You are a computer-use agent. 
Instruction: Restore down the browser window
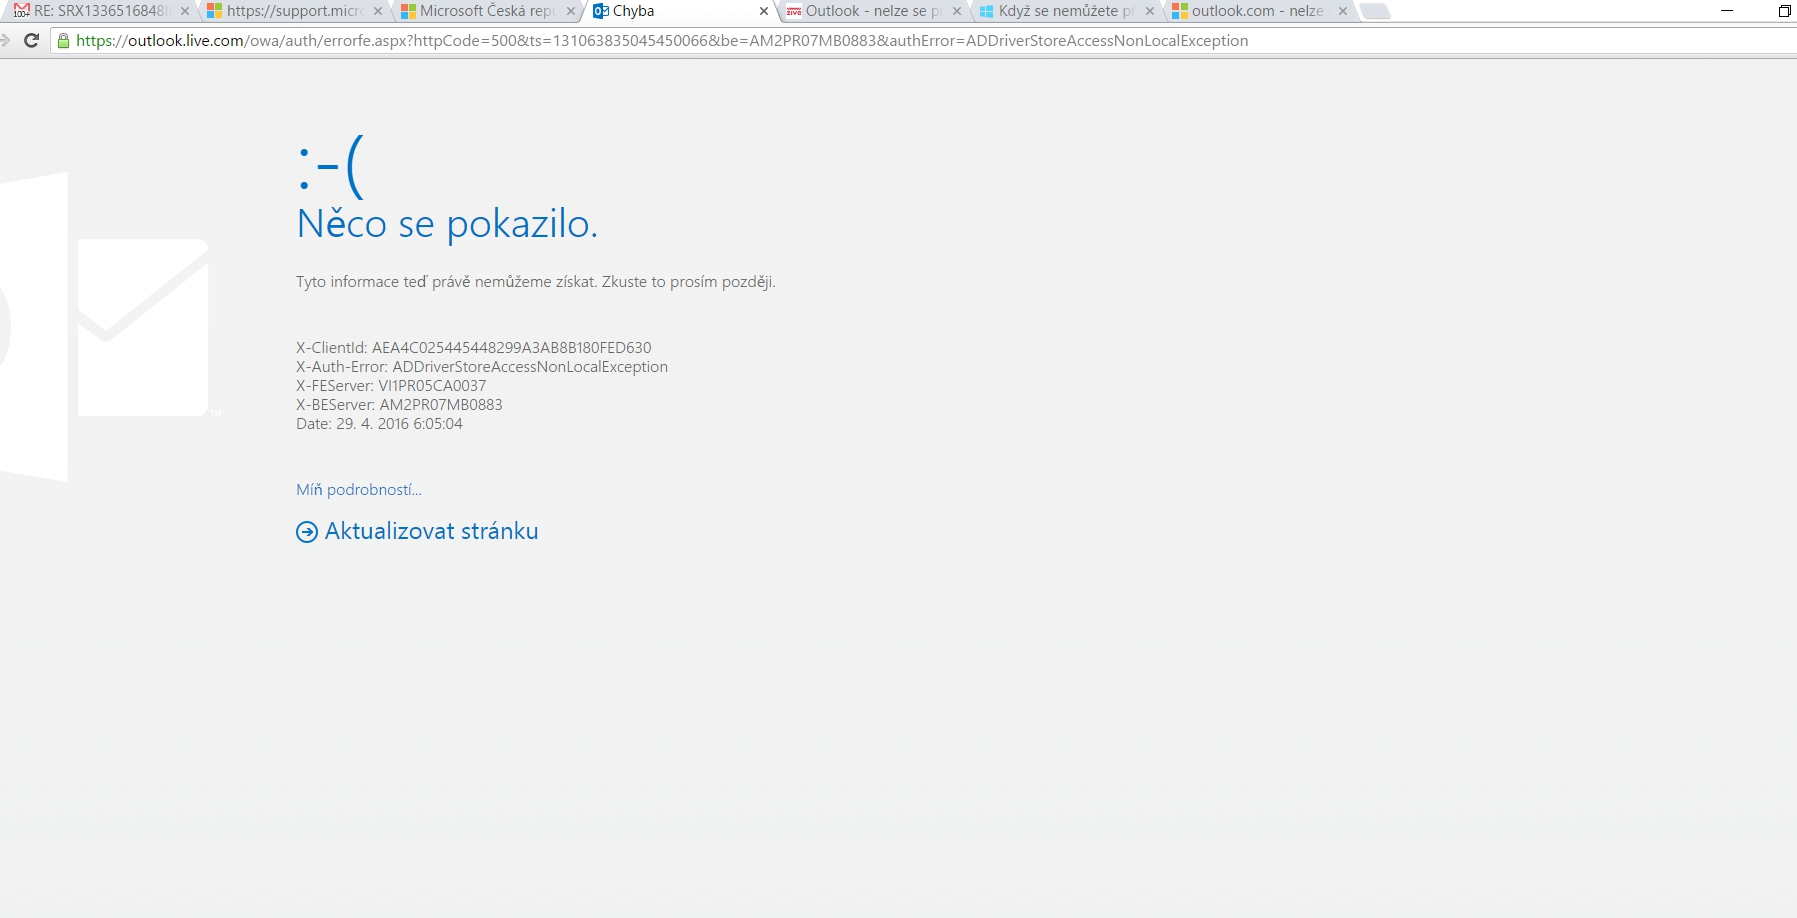coord(1785,11)
